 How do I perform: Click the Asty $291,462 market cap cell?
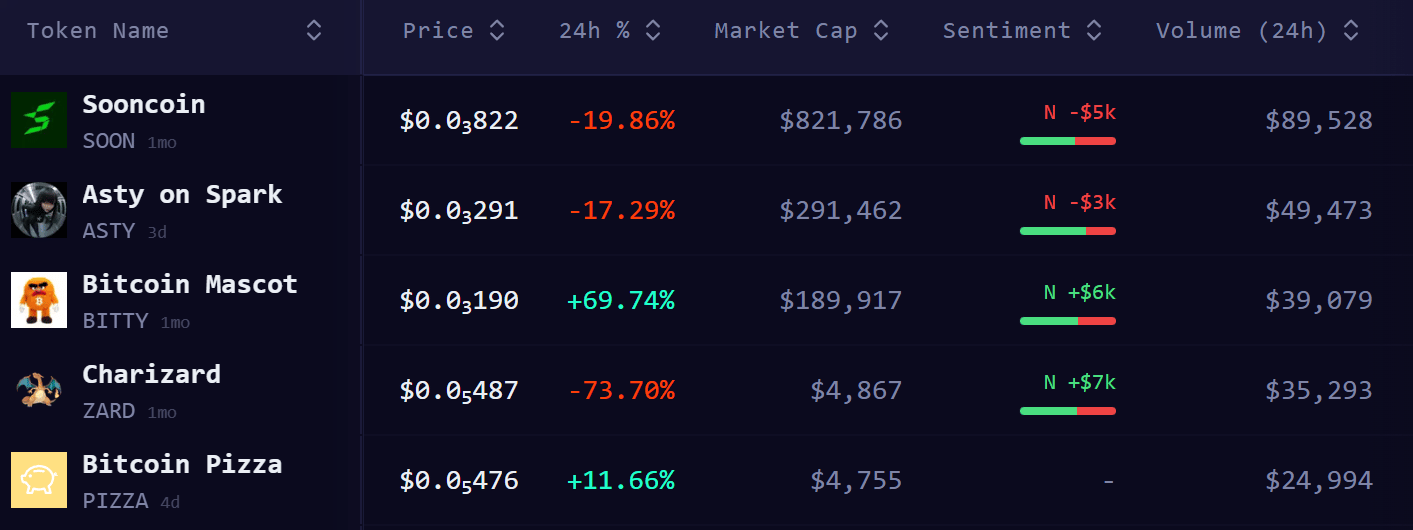[840, 211]
